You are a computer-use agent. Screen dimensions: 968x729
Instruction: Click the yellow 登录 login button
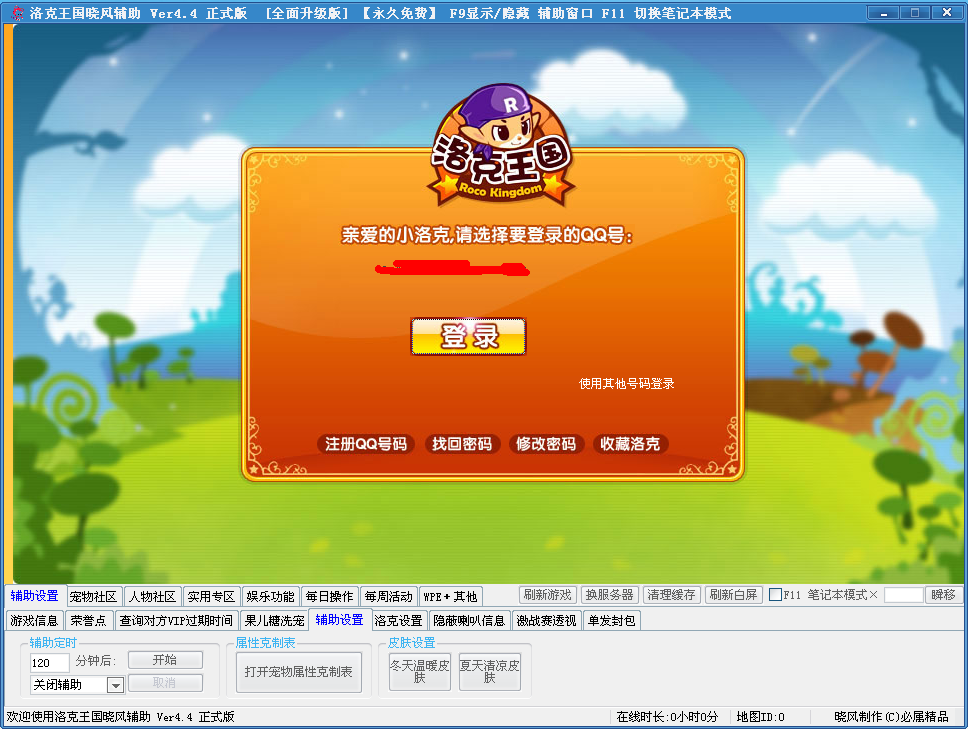click(469, 336)
